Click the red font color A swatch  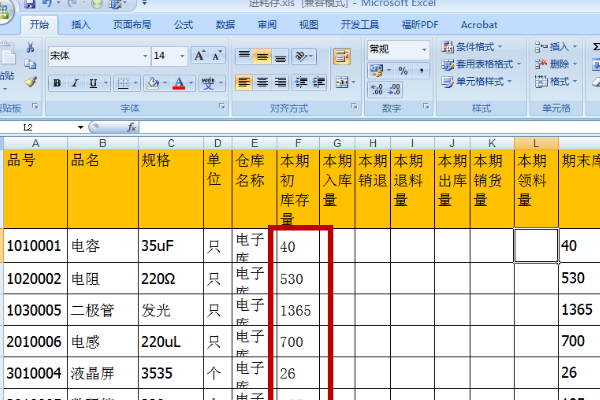coord(179,83)
